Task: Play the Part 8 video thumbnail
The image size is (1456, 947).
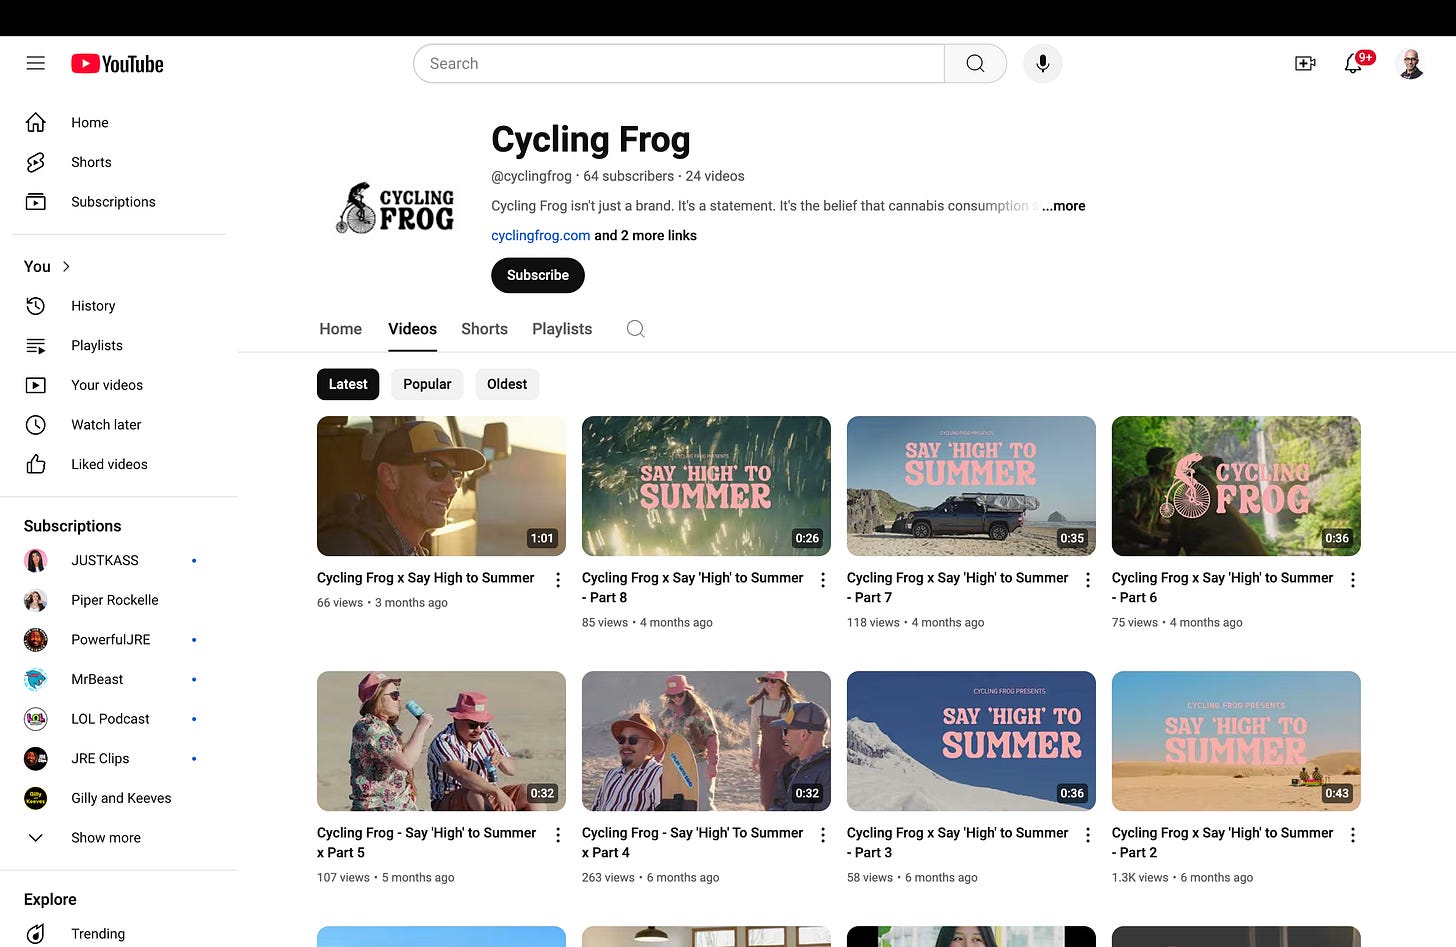Action: pyautogui.click(x=706, y=486)
